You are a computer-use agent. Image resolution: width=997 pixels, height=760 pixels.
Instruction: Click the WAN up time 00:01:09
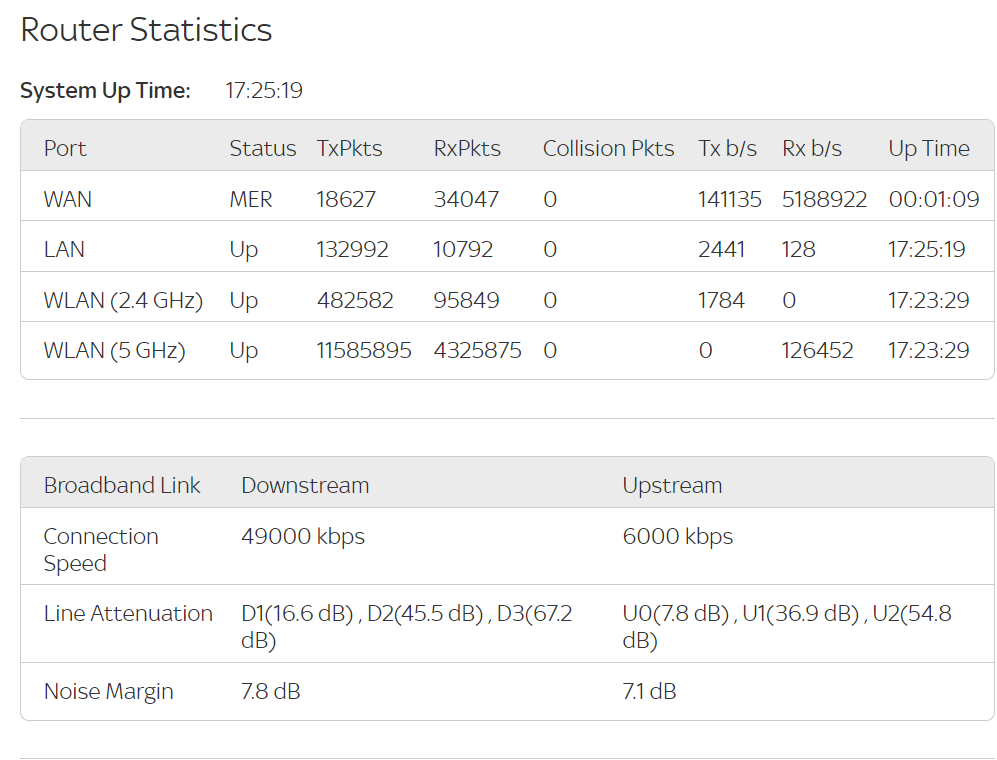tap(934, 200)
